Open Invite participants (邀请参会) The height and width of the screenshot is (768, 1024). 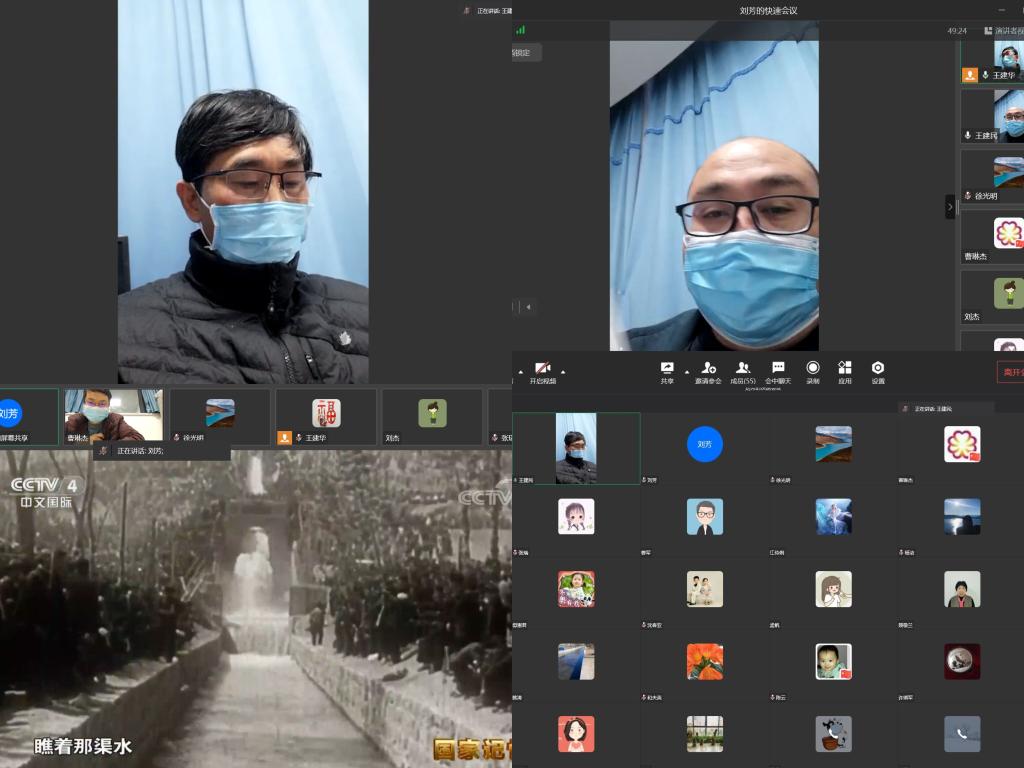pyautogui.click(x=708, y=369)
